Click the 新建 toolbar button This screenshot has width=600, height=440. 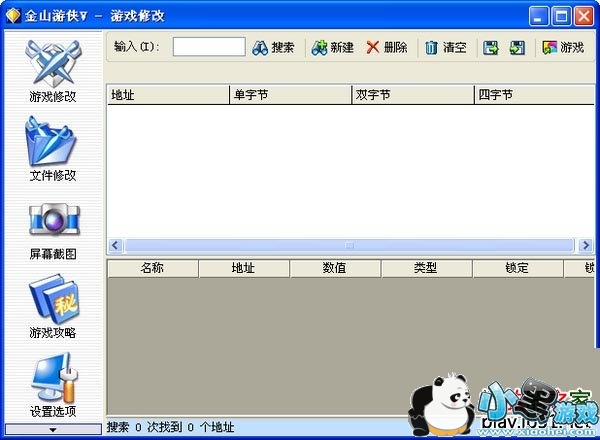(333, 48)
